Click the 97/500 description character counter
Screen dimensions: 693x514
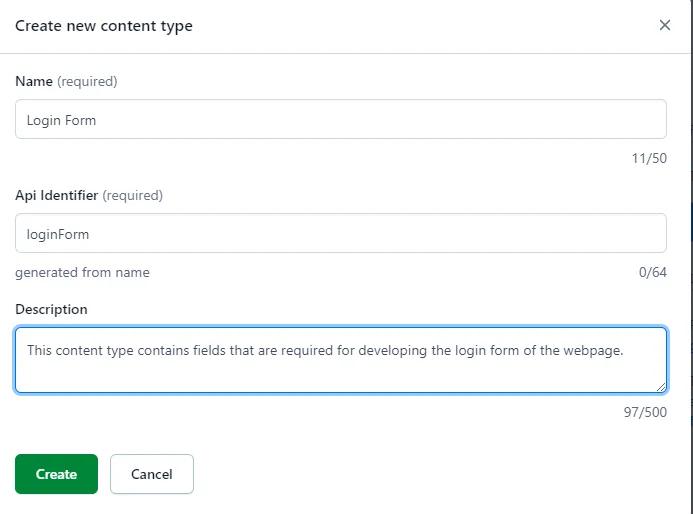coord(645,412)
